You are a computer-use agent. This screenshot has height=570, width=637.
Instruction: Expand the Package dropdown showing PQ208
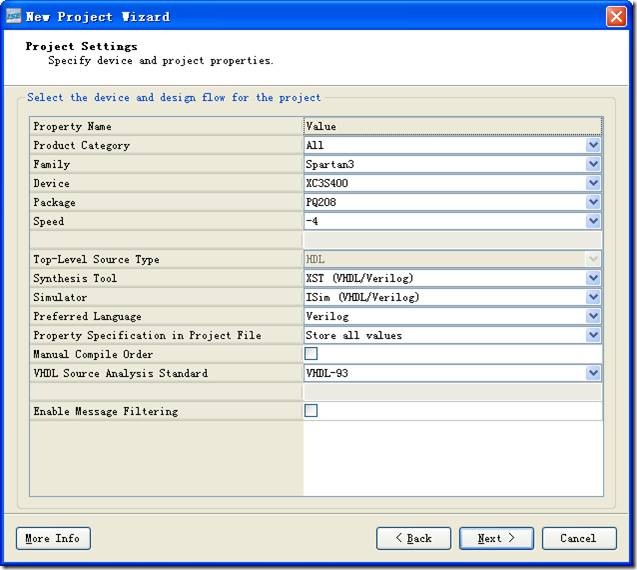pos(593,202)
